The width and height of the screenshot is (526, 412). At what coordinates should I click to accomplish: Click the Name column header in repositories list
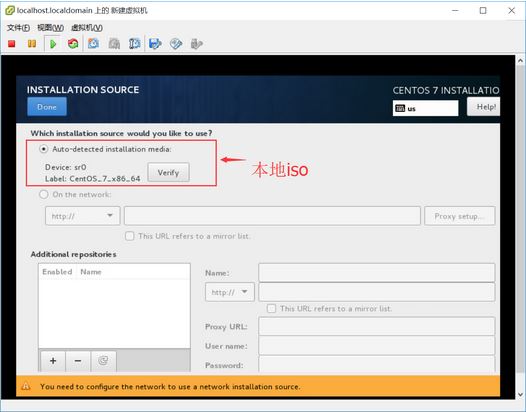[x=91, y=272]
